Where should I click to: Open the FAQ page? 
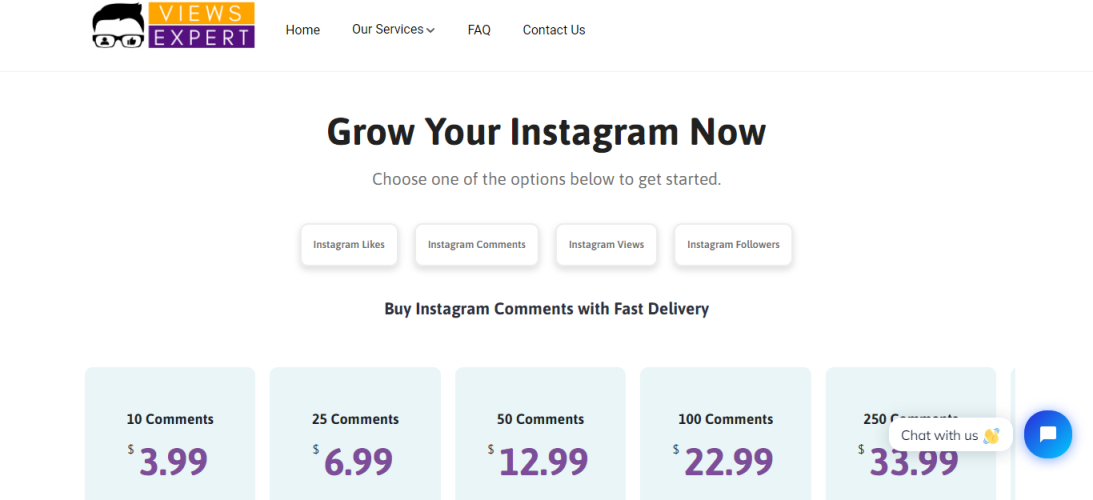479,30
